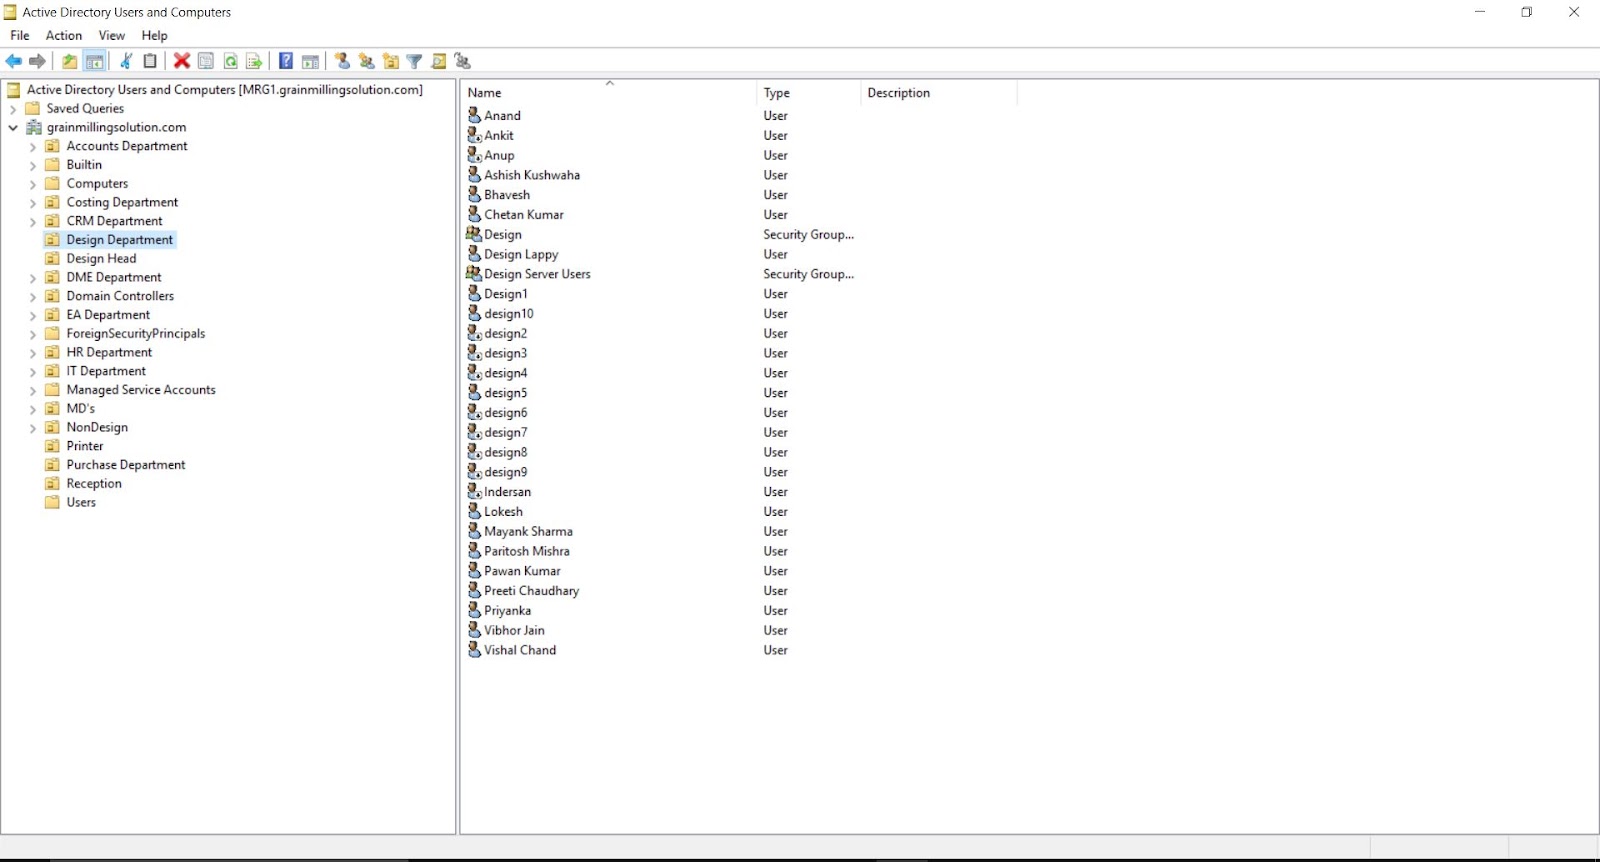
Task: Expand the Accounts Department OU
Action: pyautogui.click(x=33, y=147)
